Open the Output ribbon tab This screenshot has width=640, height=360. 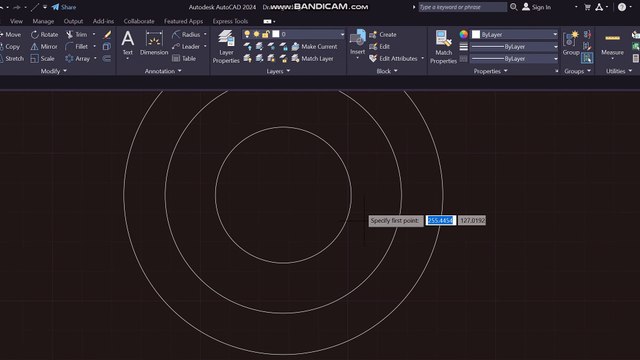[x=73, y=21]
